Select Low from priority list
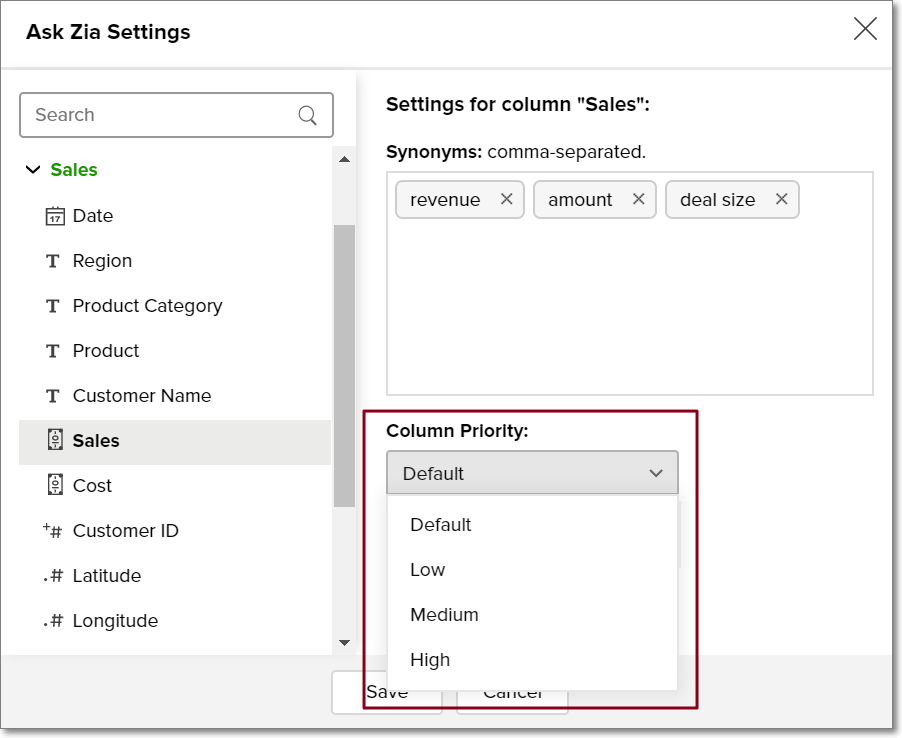902x738 pixels. (x=427, y=570)
